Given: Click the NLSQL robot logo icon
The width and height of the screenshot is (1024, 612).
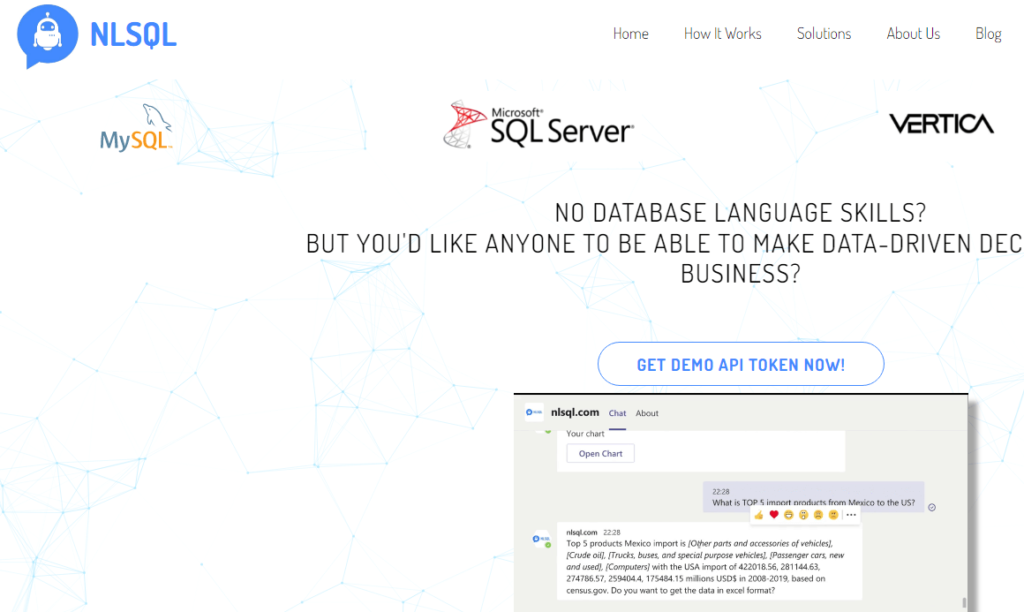Looking at the screenshot, I should point(48,35).
